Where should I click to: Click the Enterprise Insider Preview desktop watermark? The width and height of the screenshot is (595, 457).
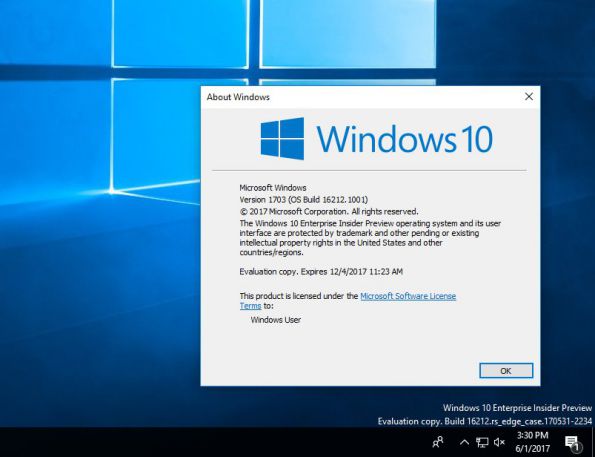517,408
